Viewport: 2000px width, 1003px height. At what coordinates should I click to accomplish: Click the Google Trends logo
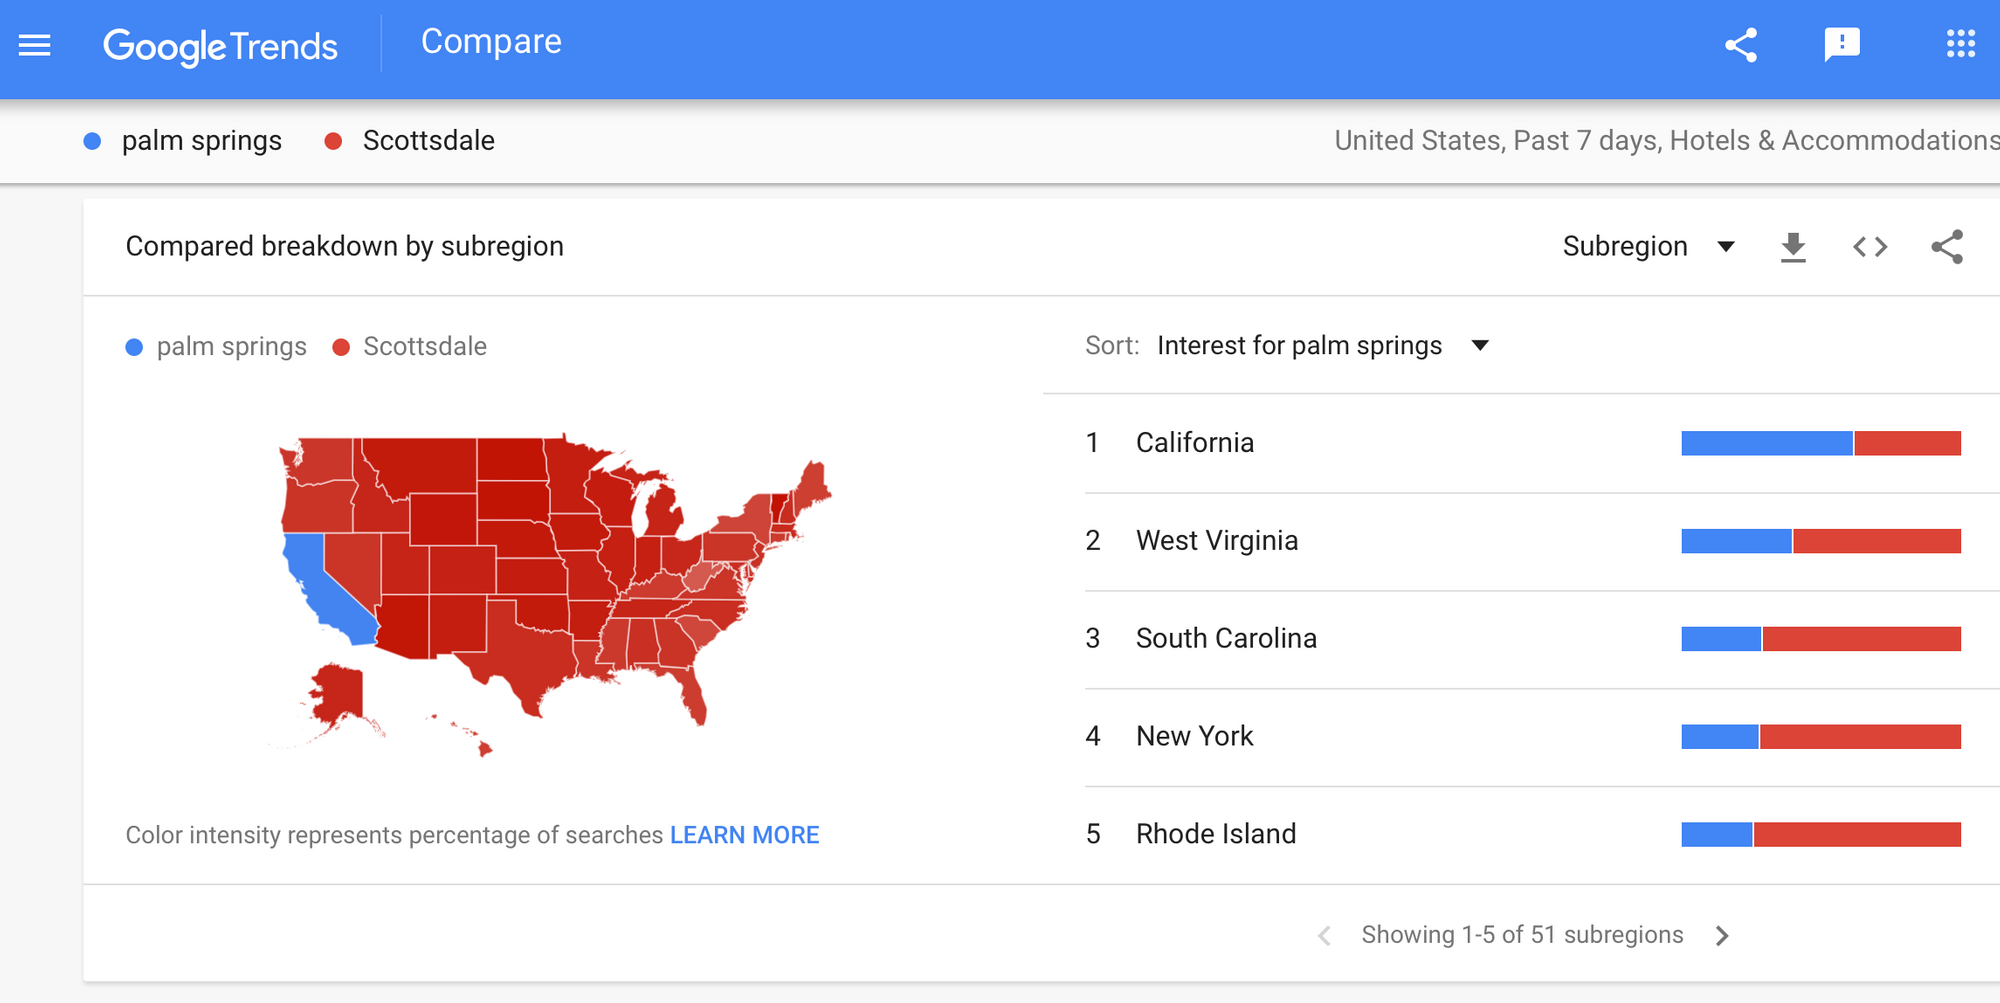(x=220, y=46)
